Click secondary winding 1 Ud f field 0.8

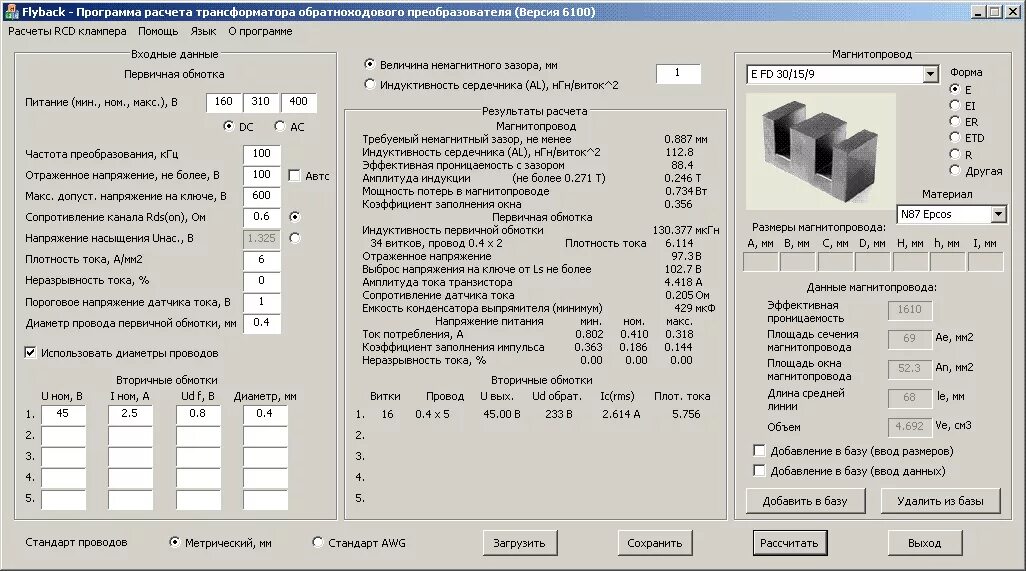198,415
